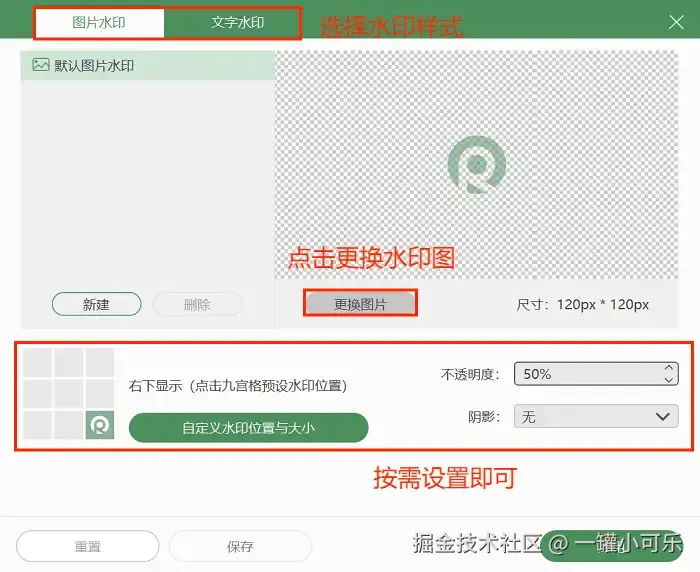Click the 保存 button

tap(240, 546)
